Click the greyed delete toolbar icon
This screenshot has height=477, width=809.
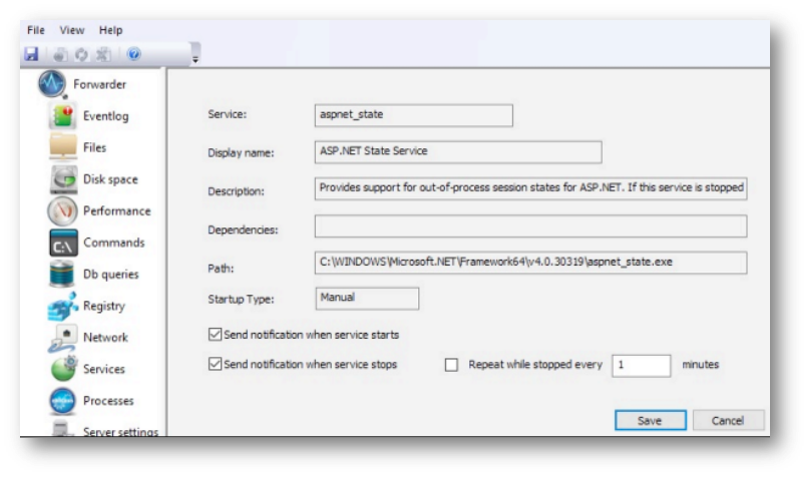coord(103,54)
